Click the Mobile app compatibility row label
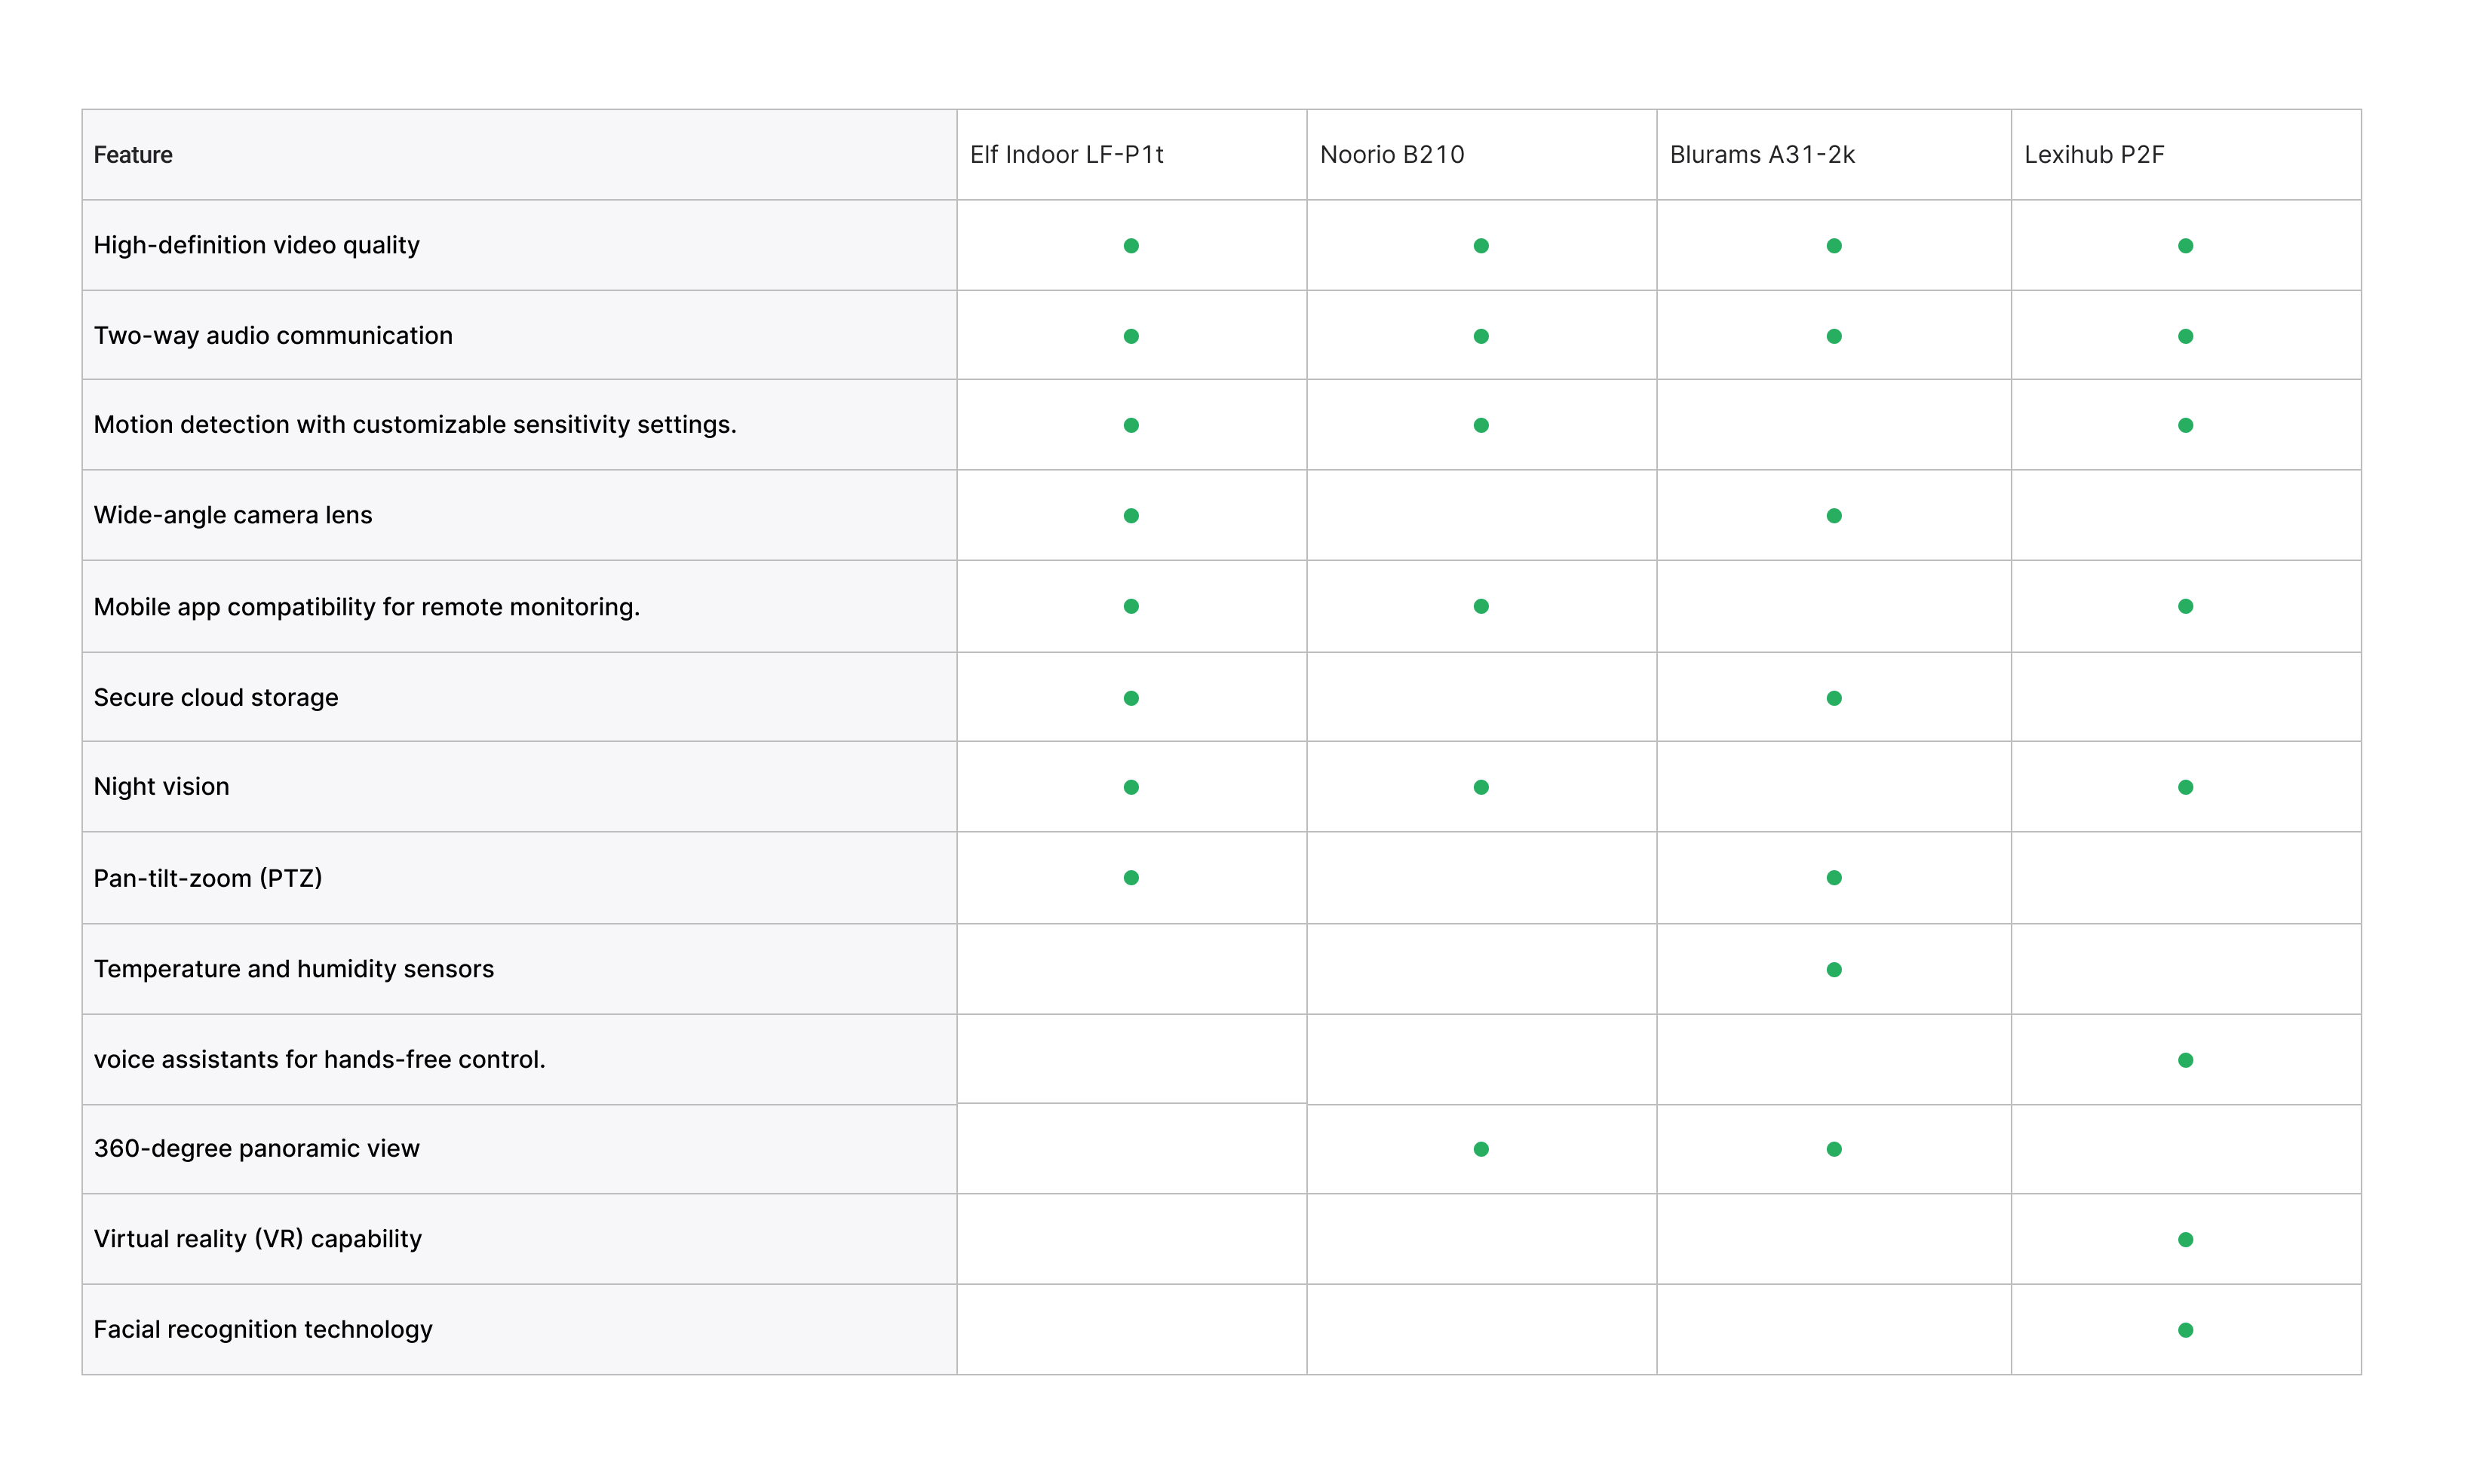Image resolution: width=2483 pixels, height=1484 pixels. (x=366, y=607)
